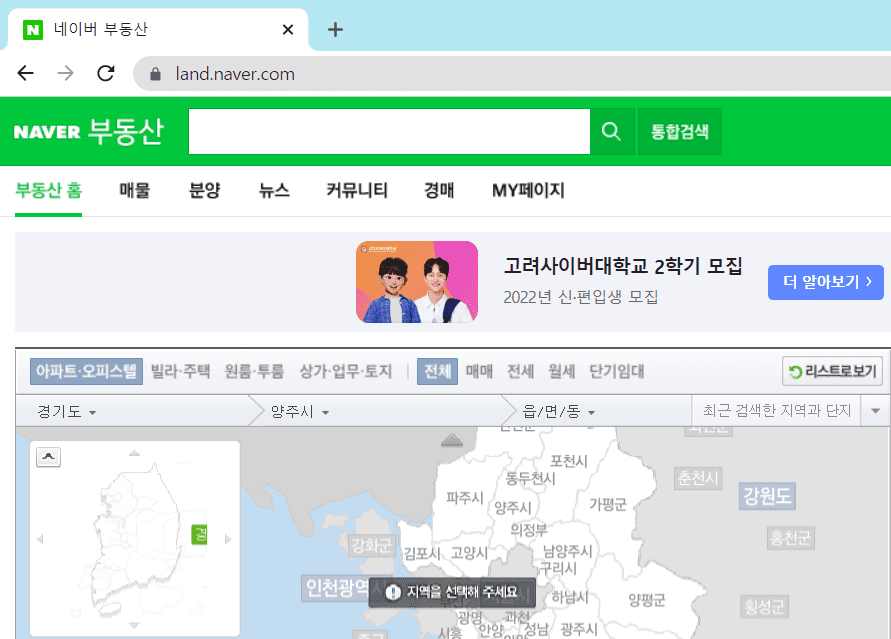Click the green search magnifier icon
This screenshot has width=891, height=639.
612,132
